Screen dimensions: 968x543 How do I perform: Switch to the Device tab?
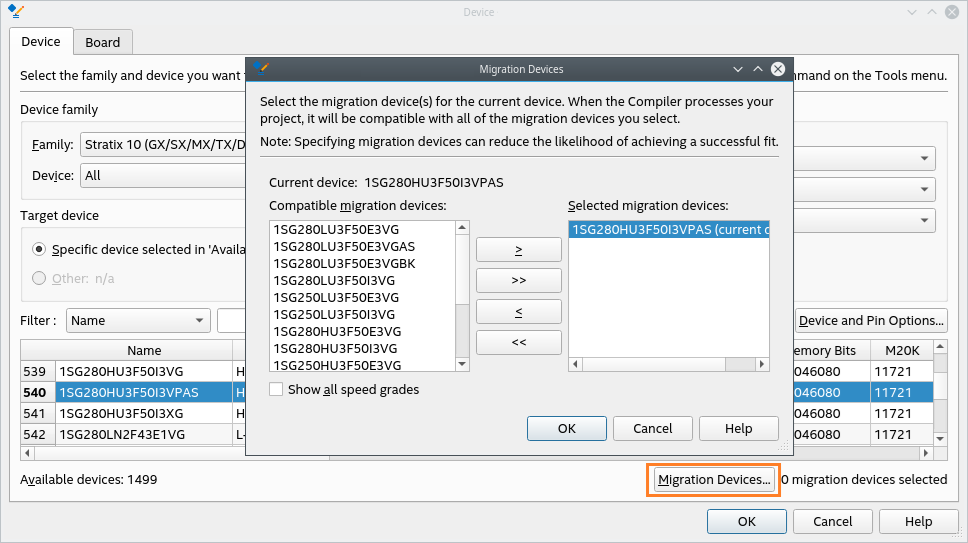[41, 41]
